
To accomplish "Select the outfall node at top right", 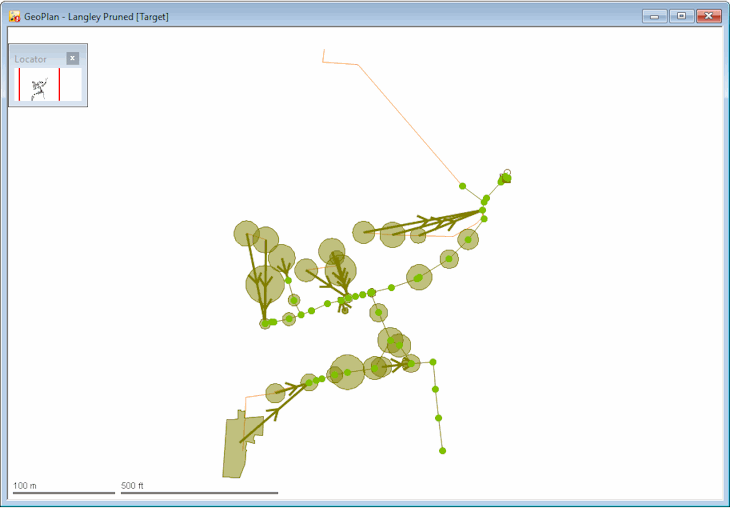I will pyautogui.click(x=506, y=177).
